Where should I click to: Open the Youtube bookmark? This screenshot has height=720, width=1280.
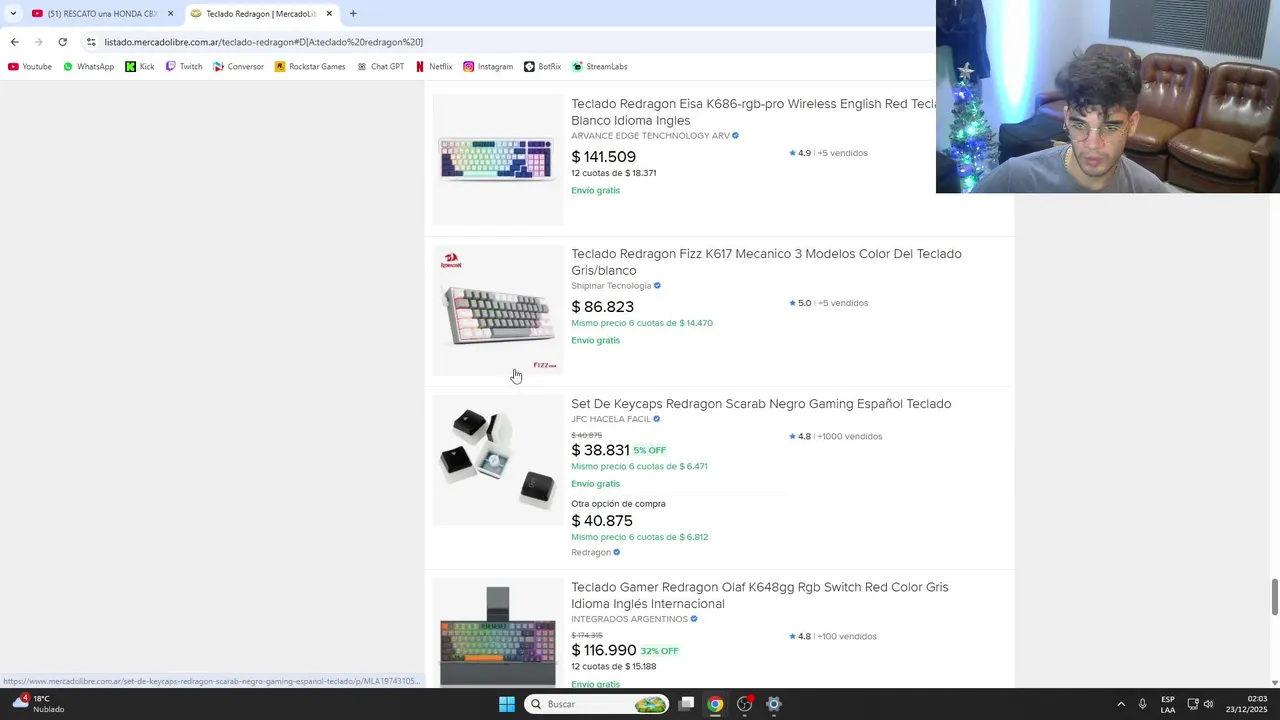click(30, 67)
